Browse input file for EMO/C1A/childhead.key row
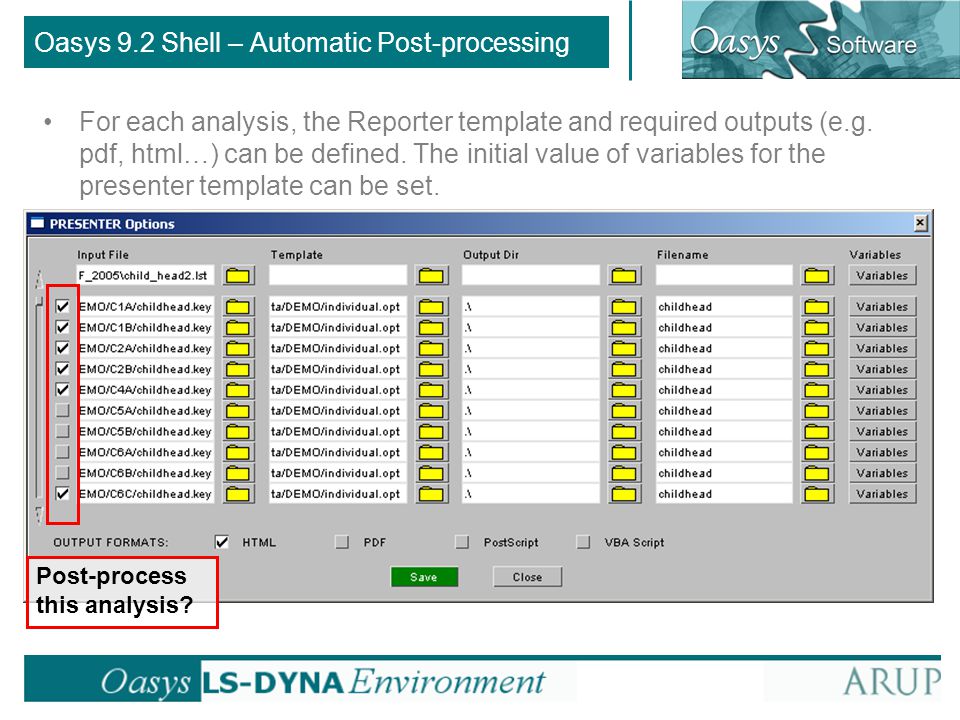 coord(238,307)
